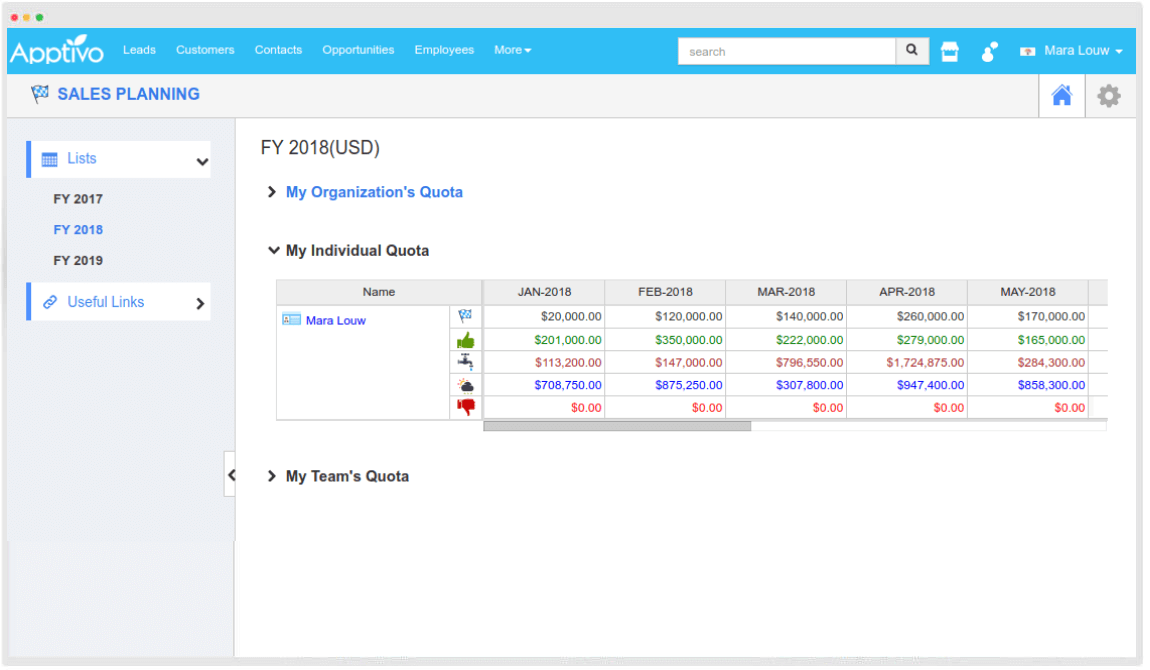Open the More menu in navigation
1150x670 pixels.
tap(512, 50)
